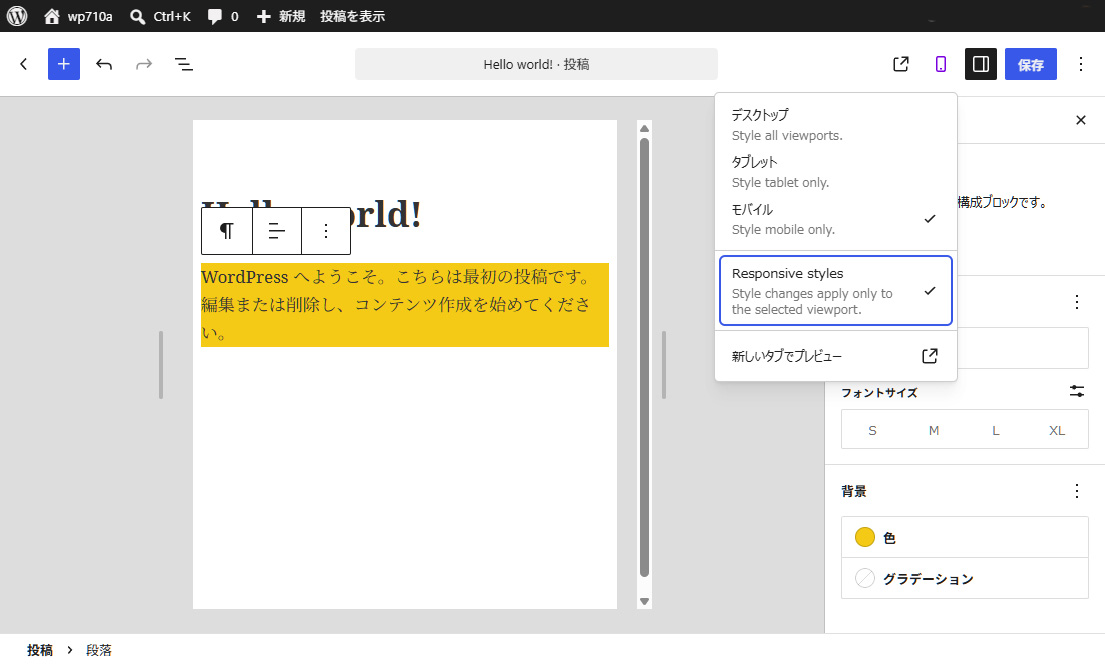The width and height of the screenshot is (1105, 666).
Task: Open the text alignment control
Action: [277, 230]
